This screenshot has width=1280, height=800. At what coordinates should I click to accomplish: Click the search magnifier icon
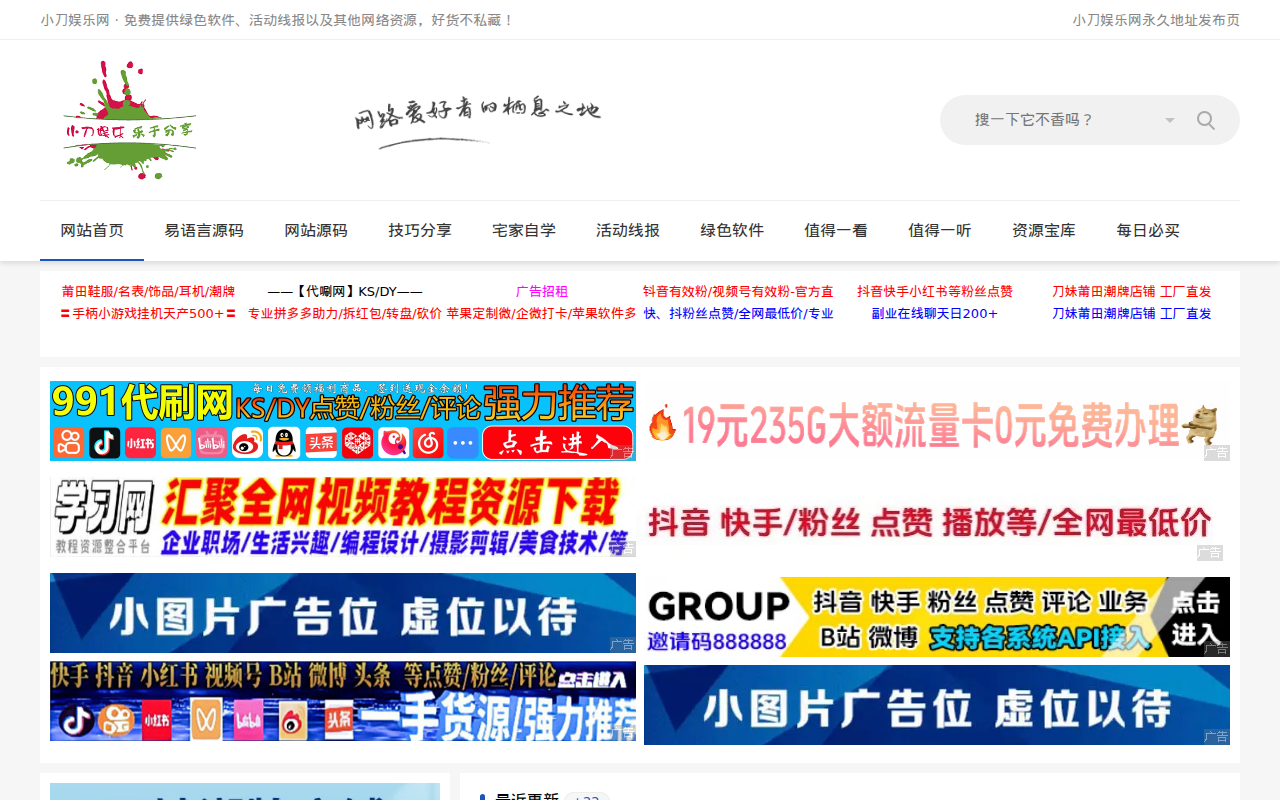1204,119
